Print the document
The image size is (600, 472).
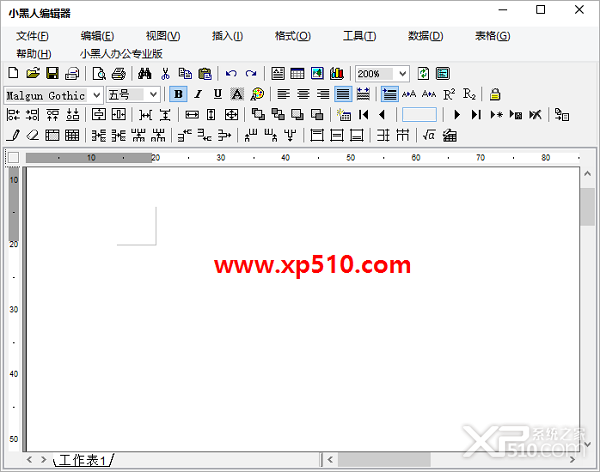tap(119, 73)
